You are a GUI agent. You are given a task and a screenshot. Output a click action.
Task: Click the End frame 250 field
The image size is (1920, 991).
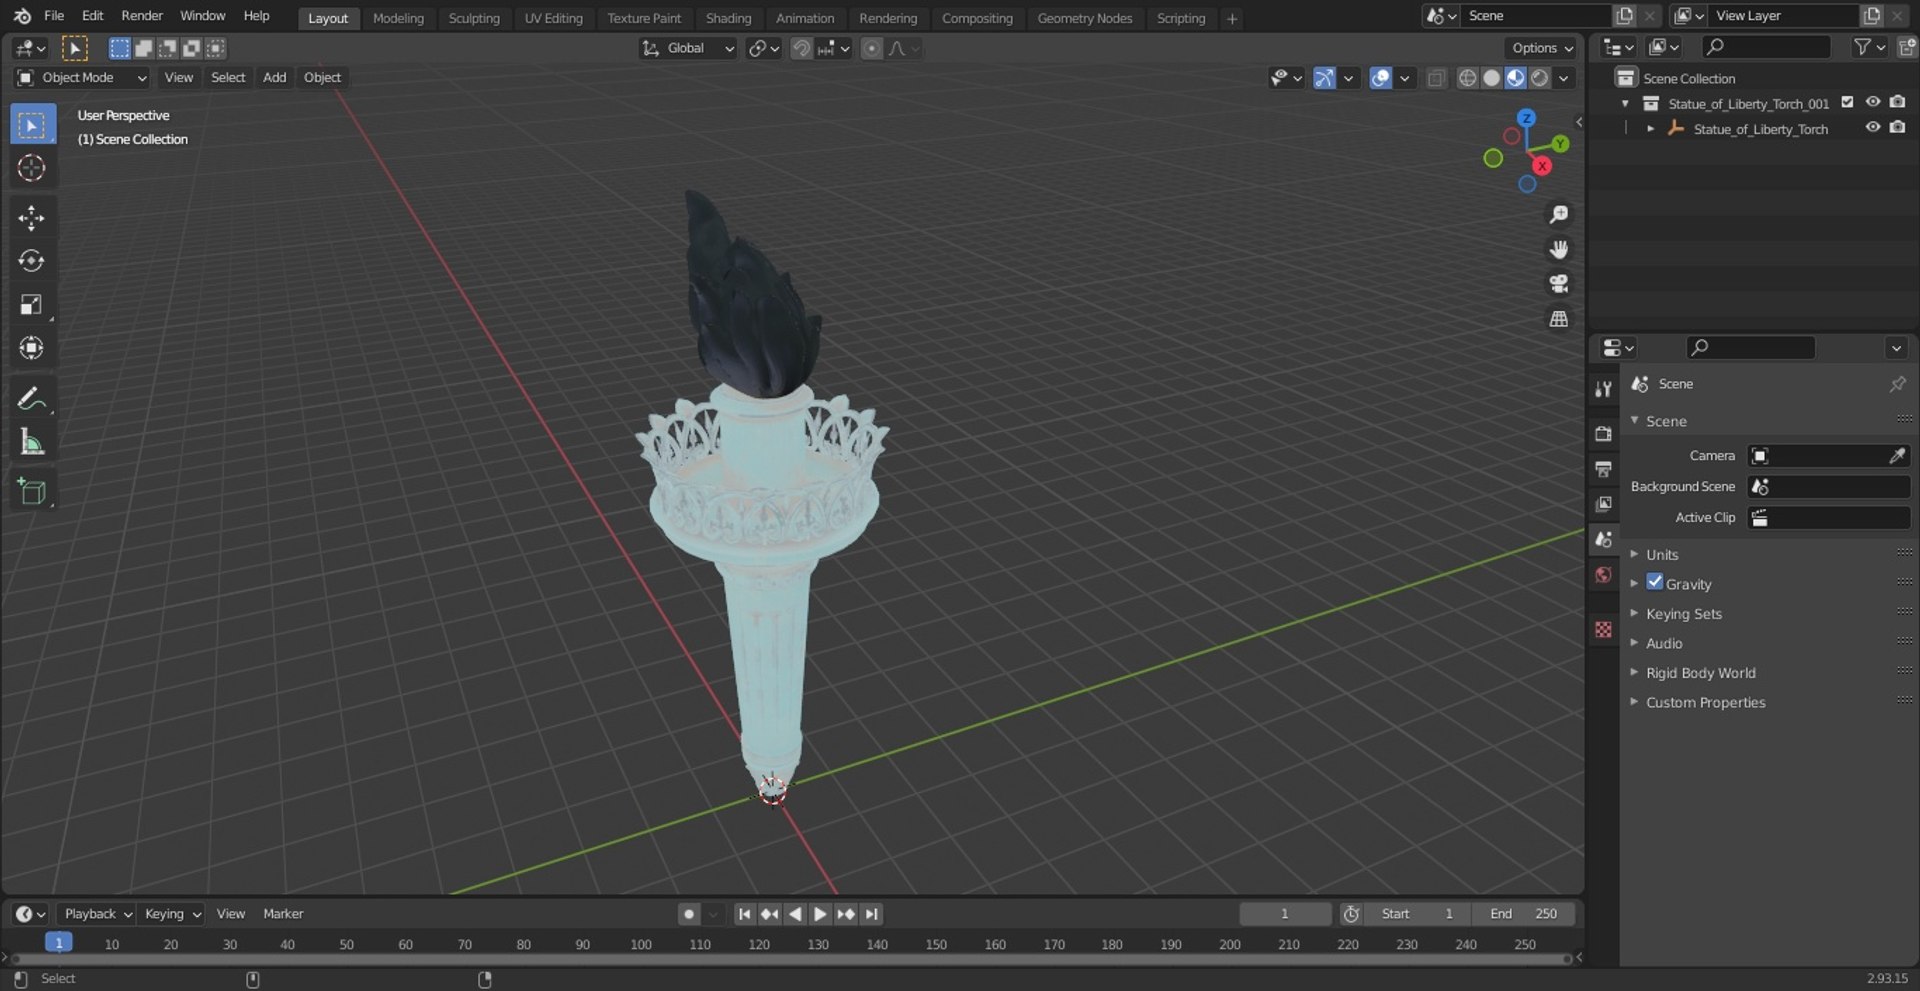(x=1523, y=914)
